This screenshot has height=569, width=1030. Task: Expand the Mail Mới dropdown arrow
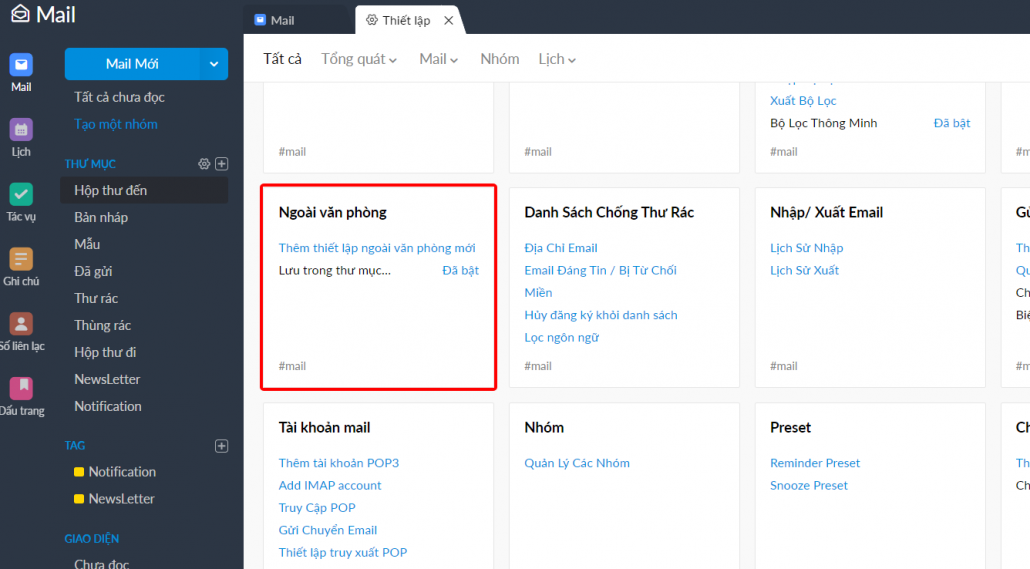213,64
